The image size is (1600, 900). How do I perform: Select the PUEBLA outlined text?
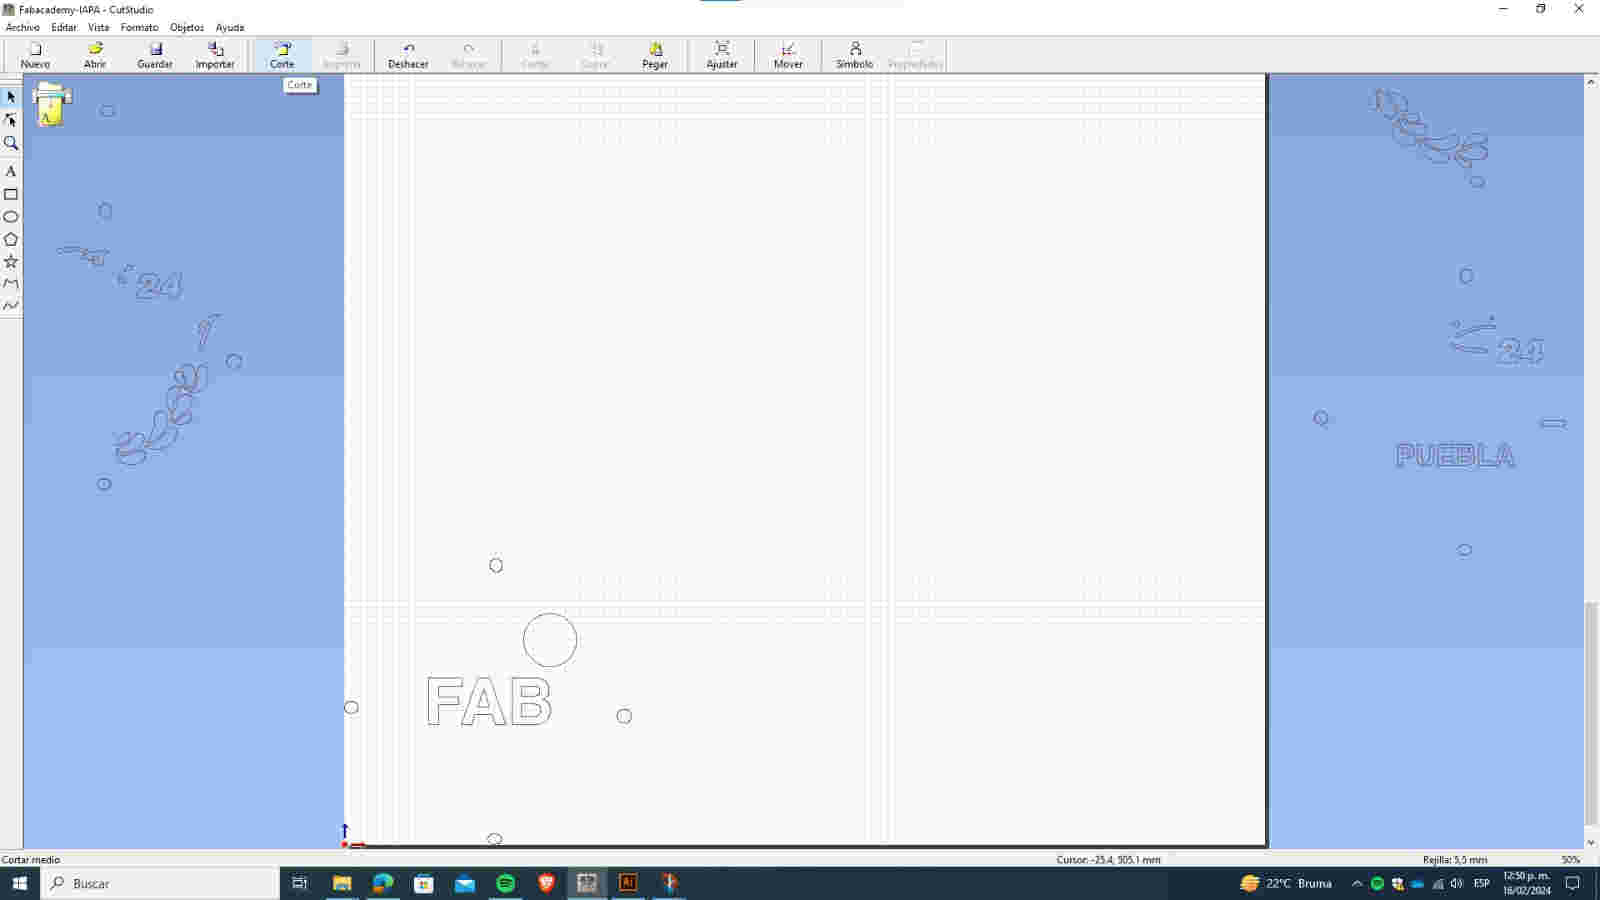coord(1455,456)
